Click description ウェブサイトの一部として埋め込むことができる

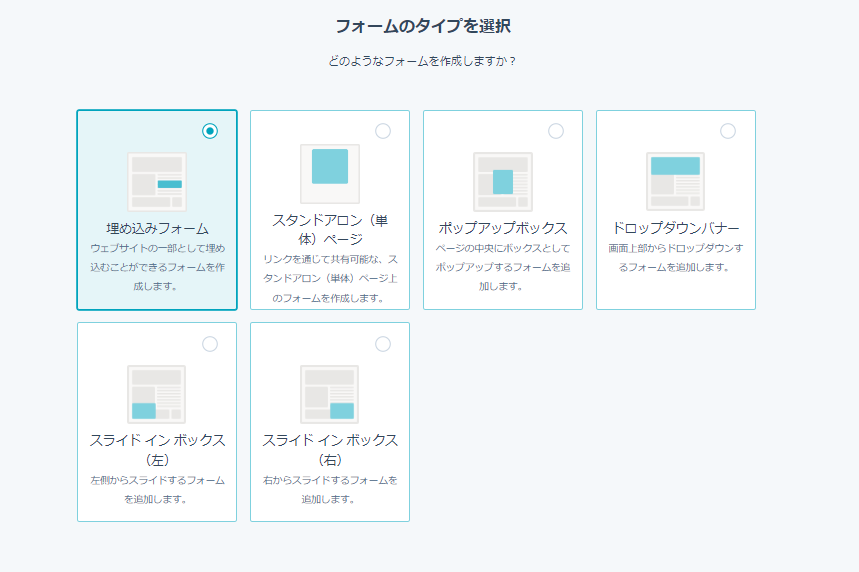[x=157, y=267]
